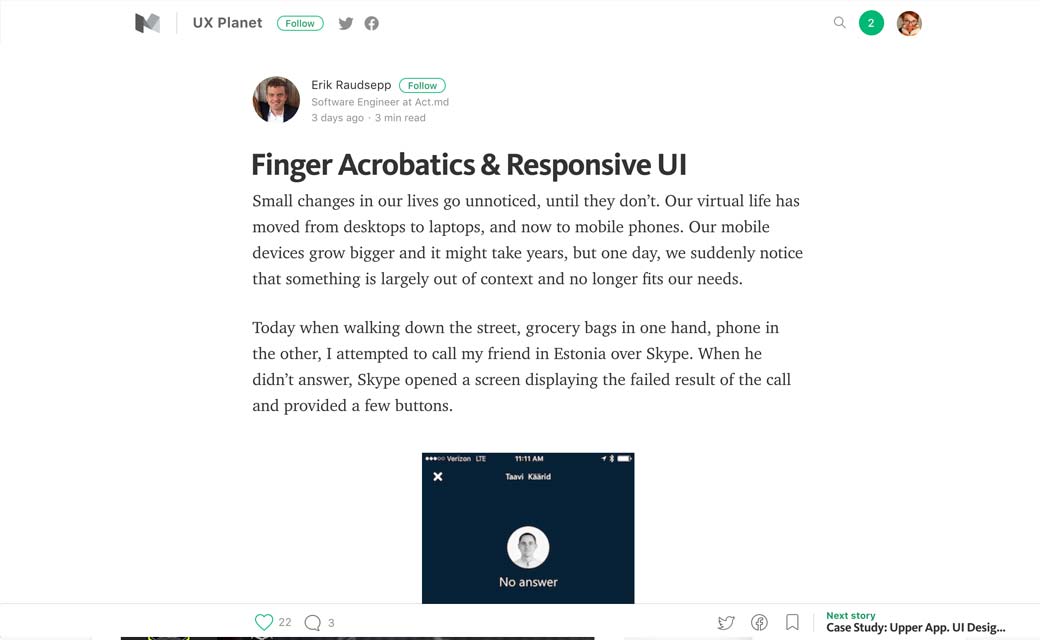1040x640 pixels.
Task: Open the responses comment bubble icon
Action: tap(312, 622)
